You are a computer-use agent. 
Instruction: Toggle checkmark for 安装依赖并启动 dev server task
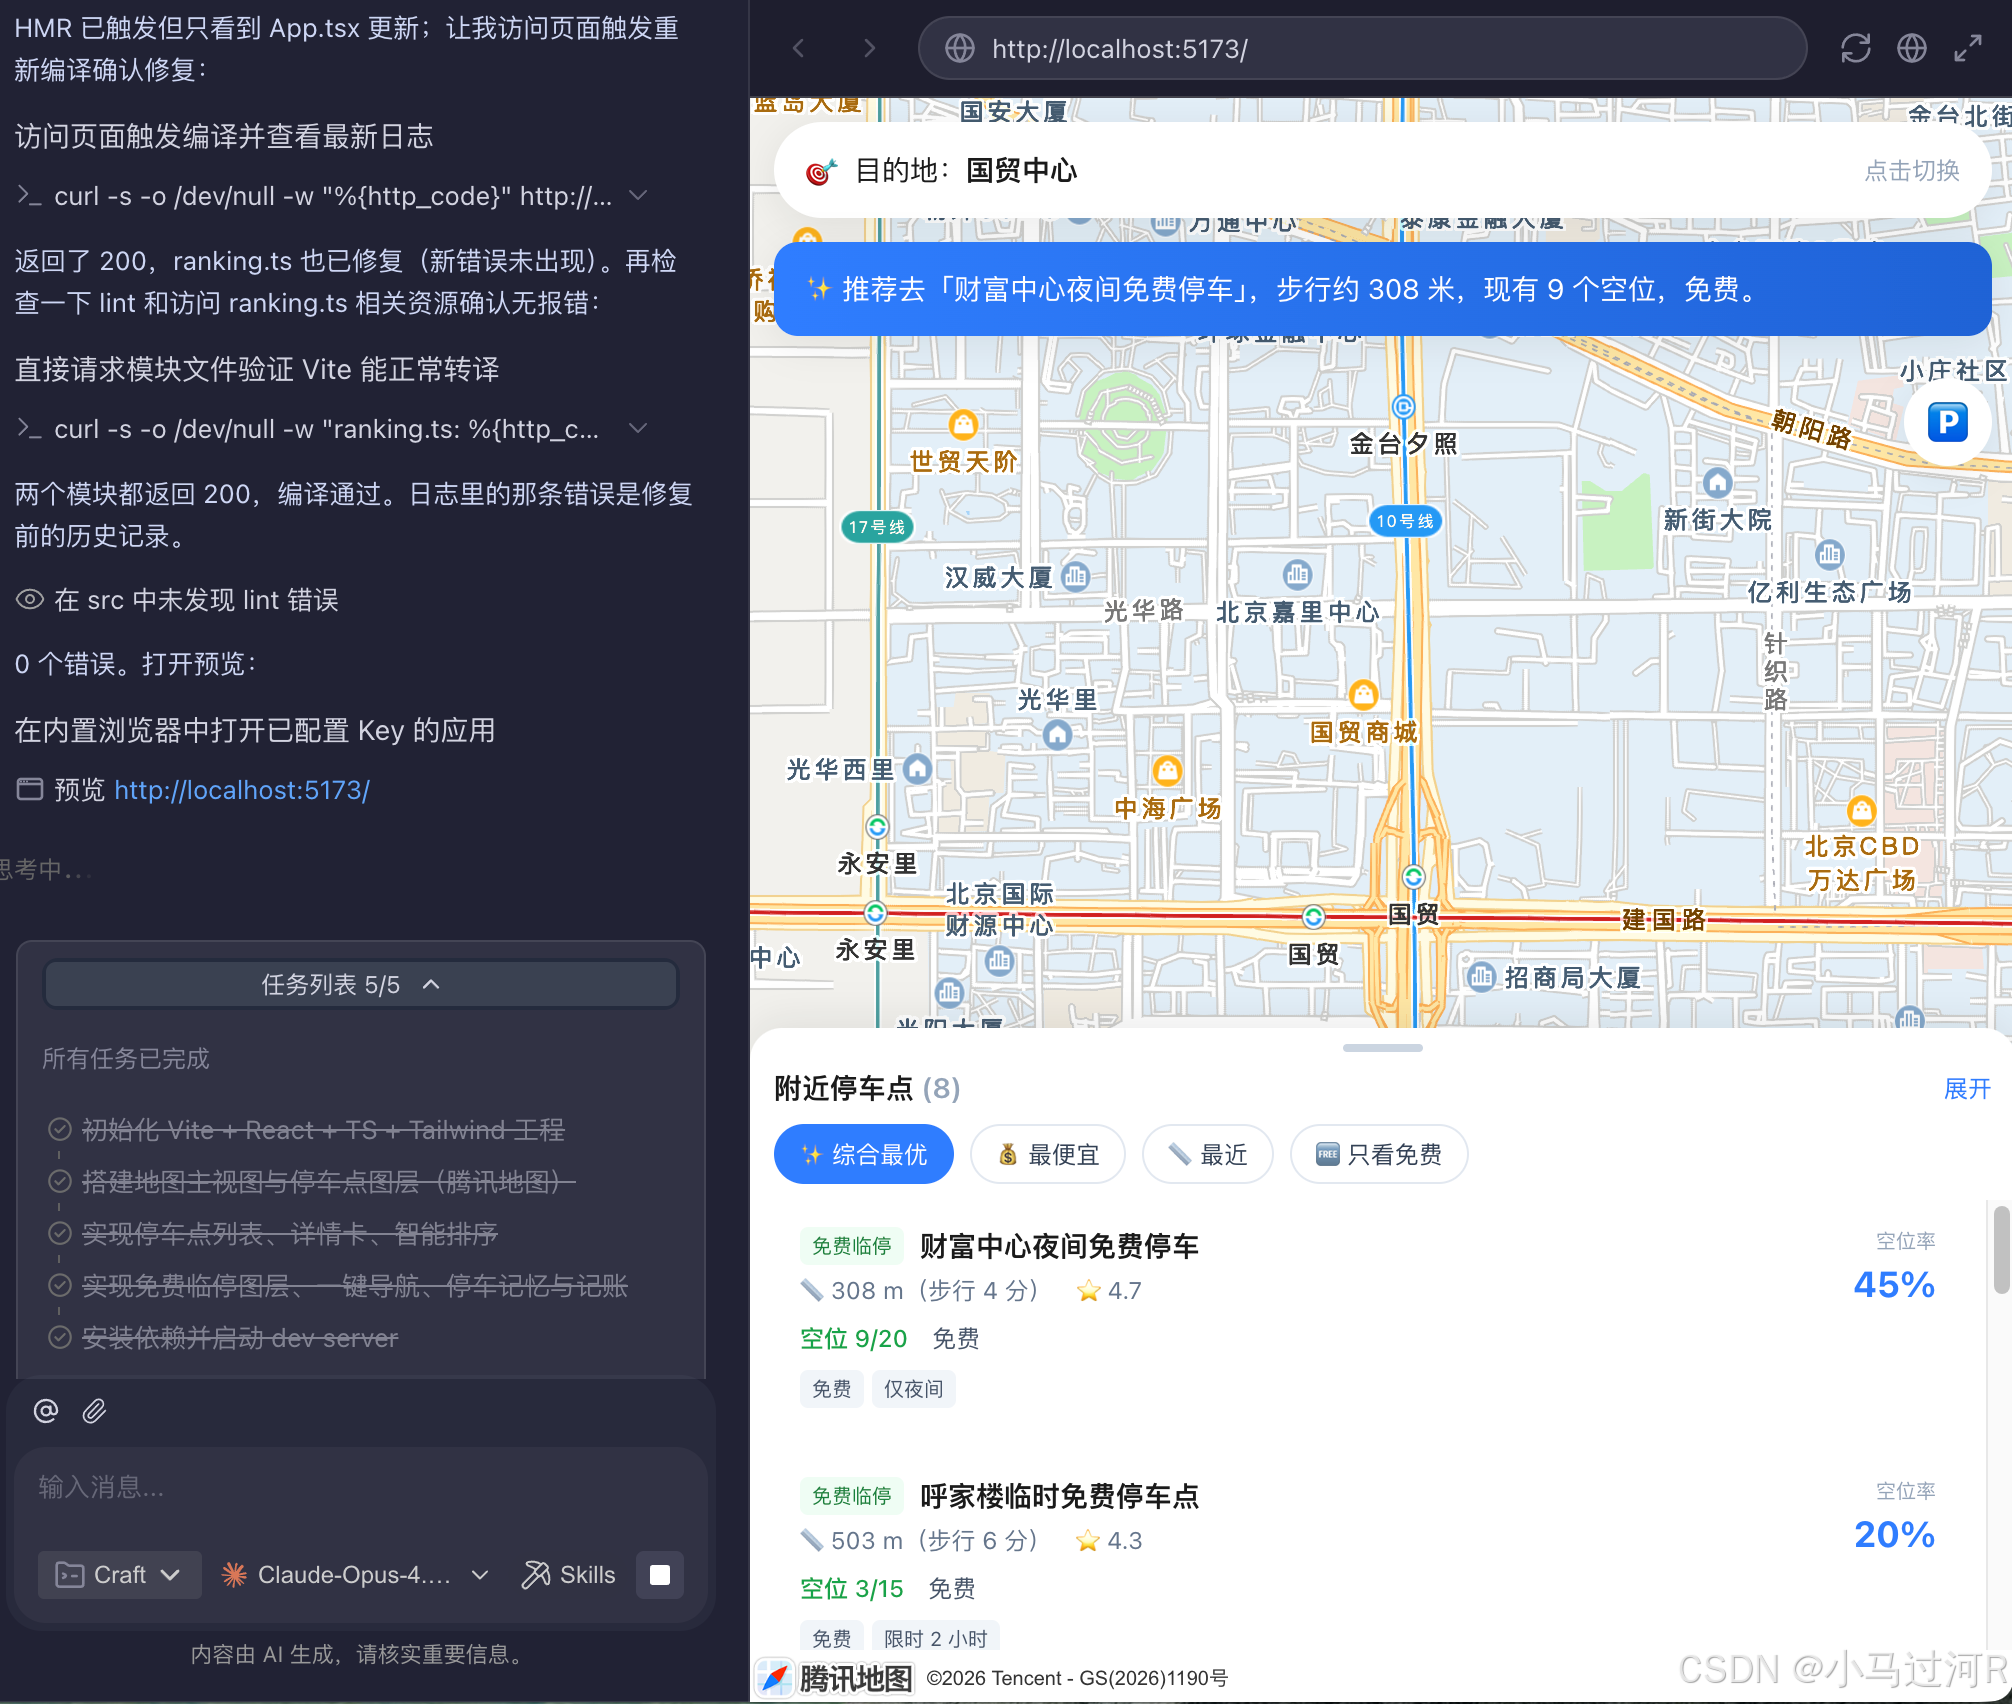(60, 1337)
